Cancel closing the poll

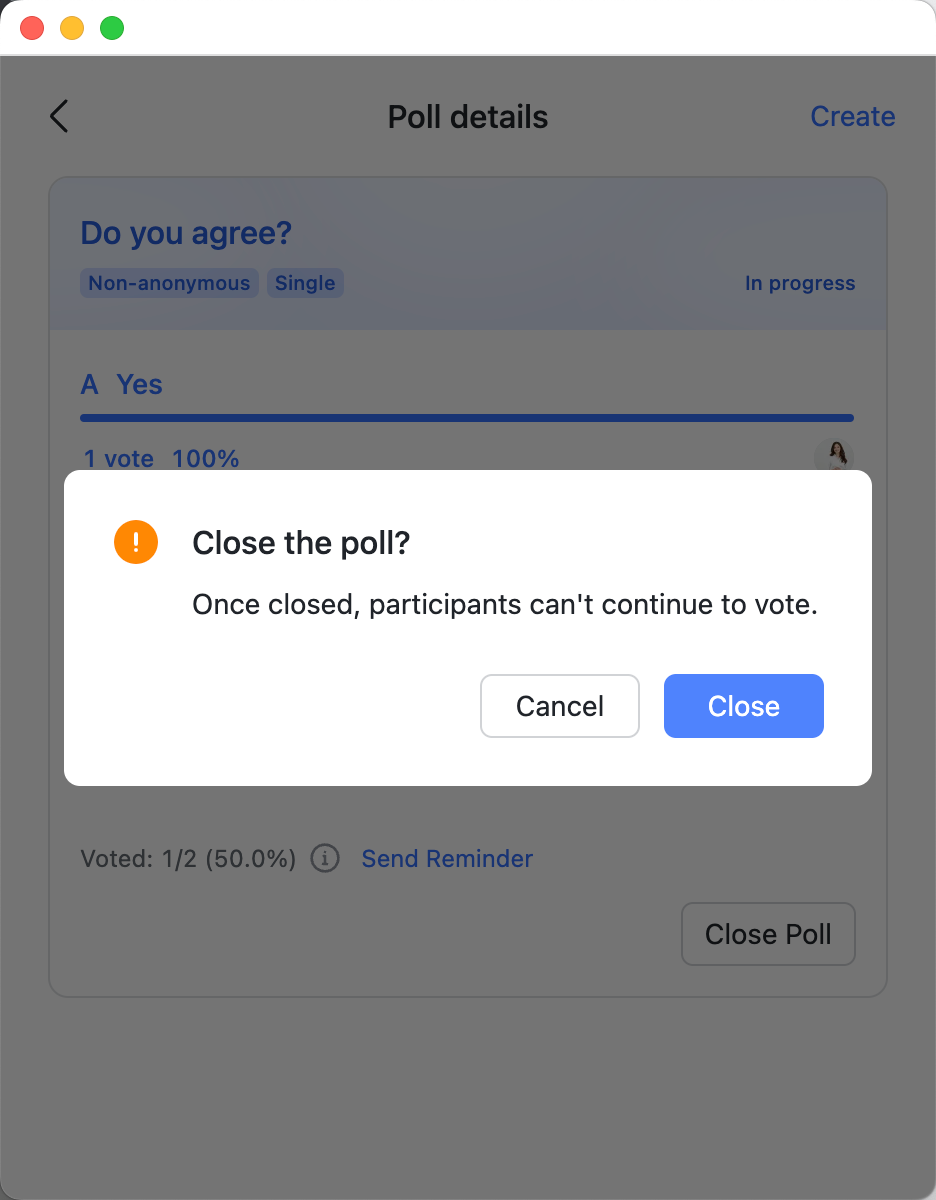559,706
